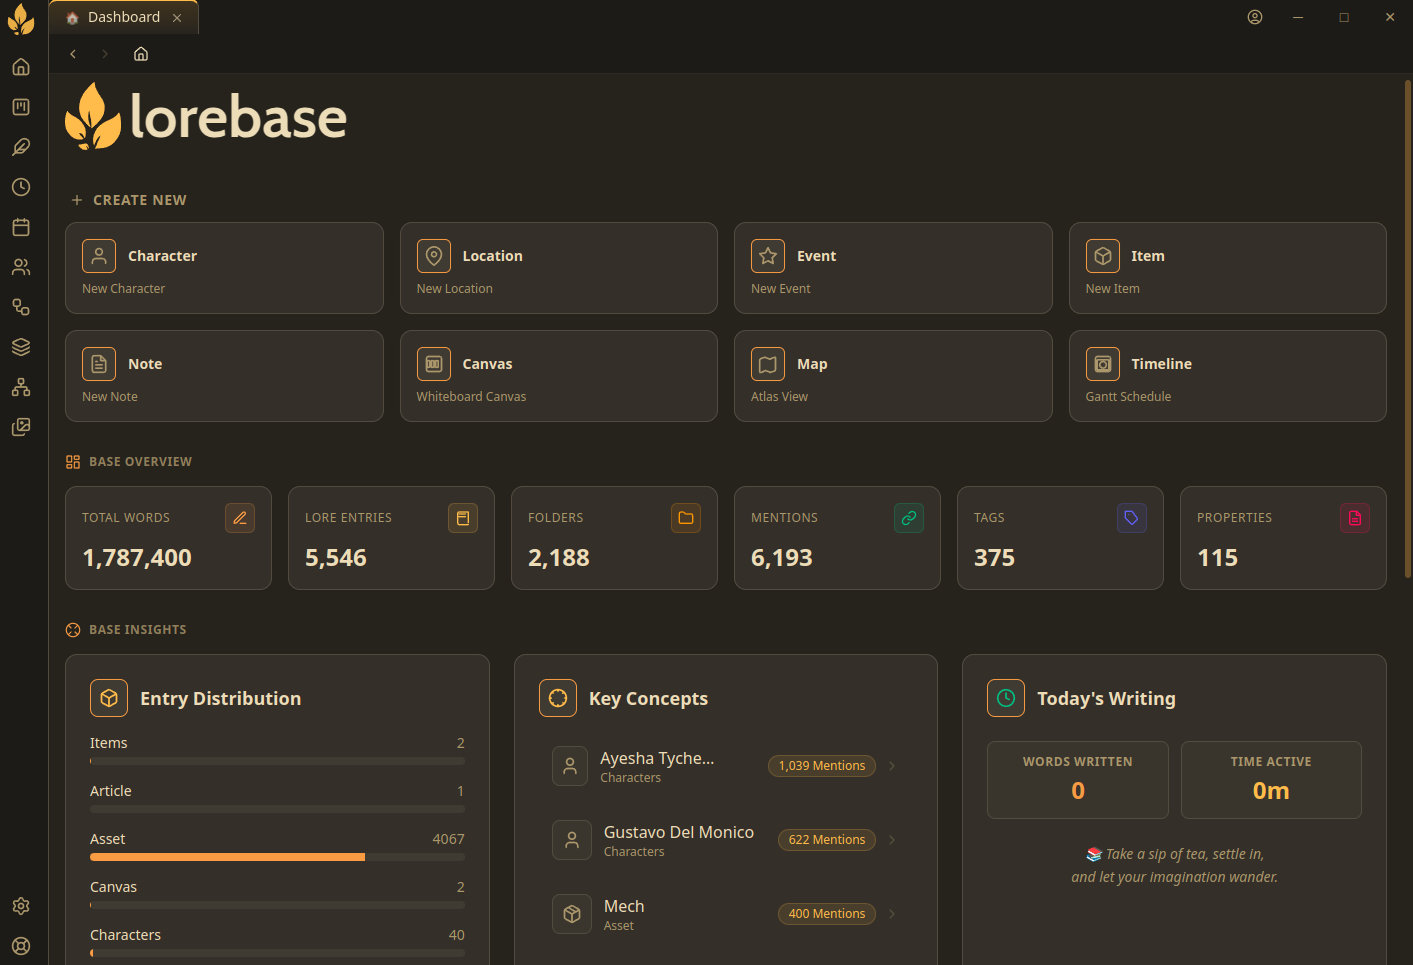This screenshot has width=1413, height=965.
Task: Open the stacked layers sidebar icon
Action: [x=21, y=347]
